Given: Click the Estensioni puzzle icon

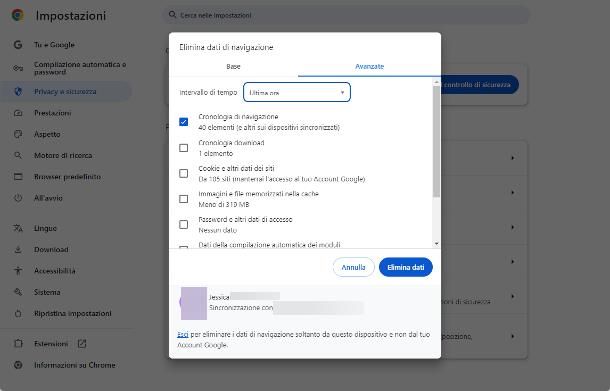Looking at the screenshot, I should point(18,344).
